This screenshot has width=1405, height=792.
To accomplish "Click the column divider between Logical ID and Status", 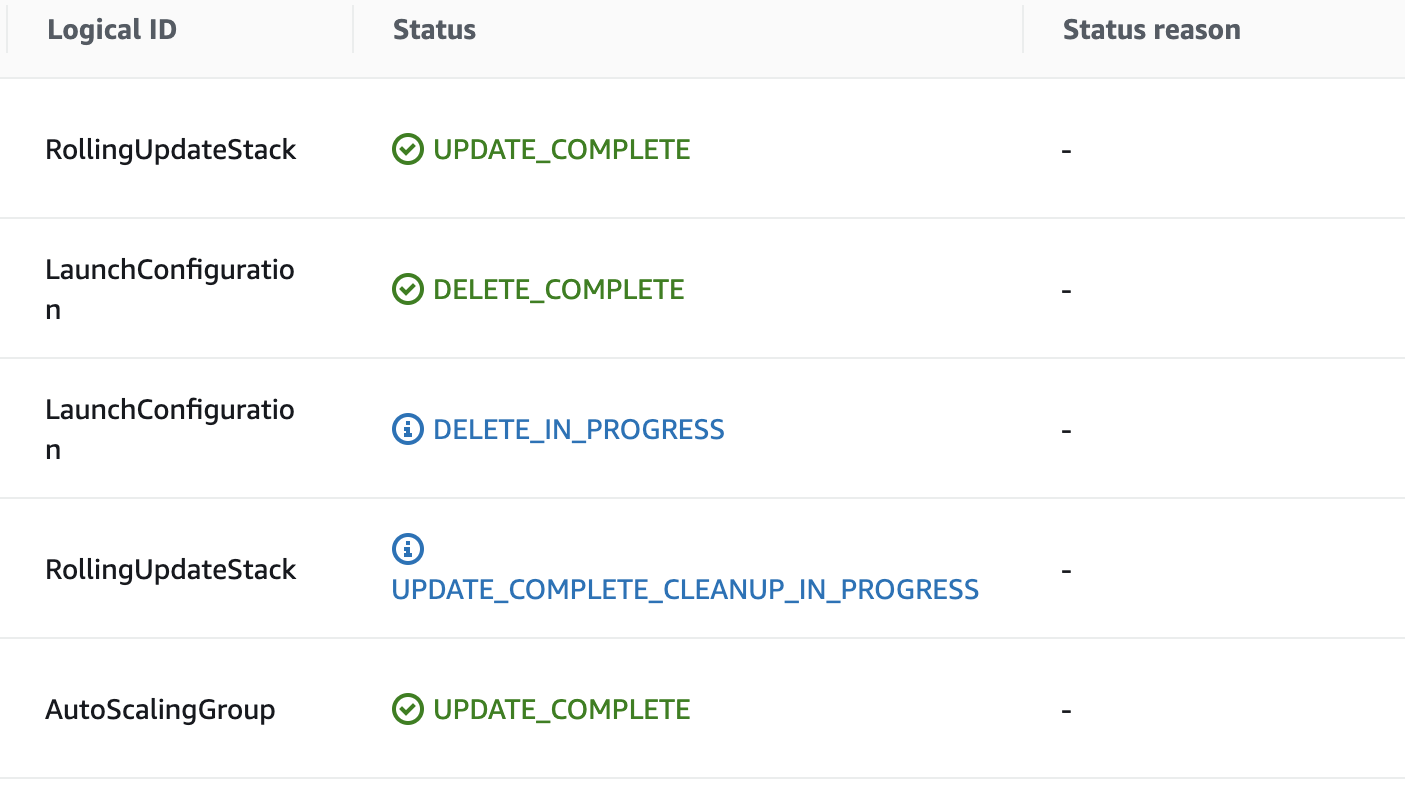I will click(353, 30).
